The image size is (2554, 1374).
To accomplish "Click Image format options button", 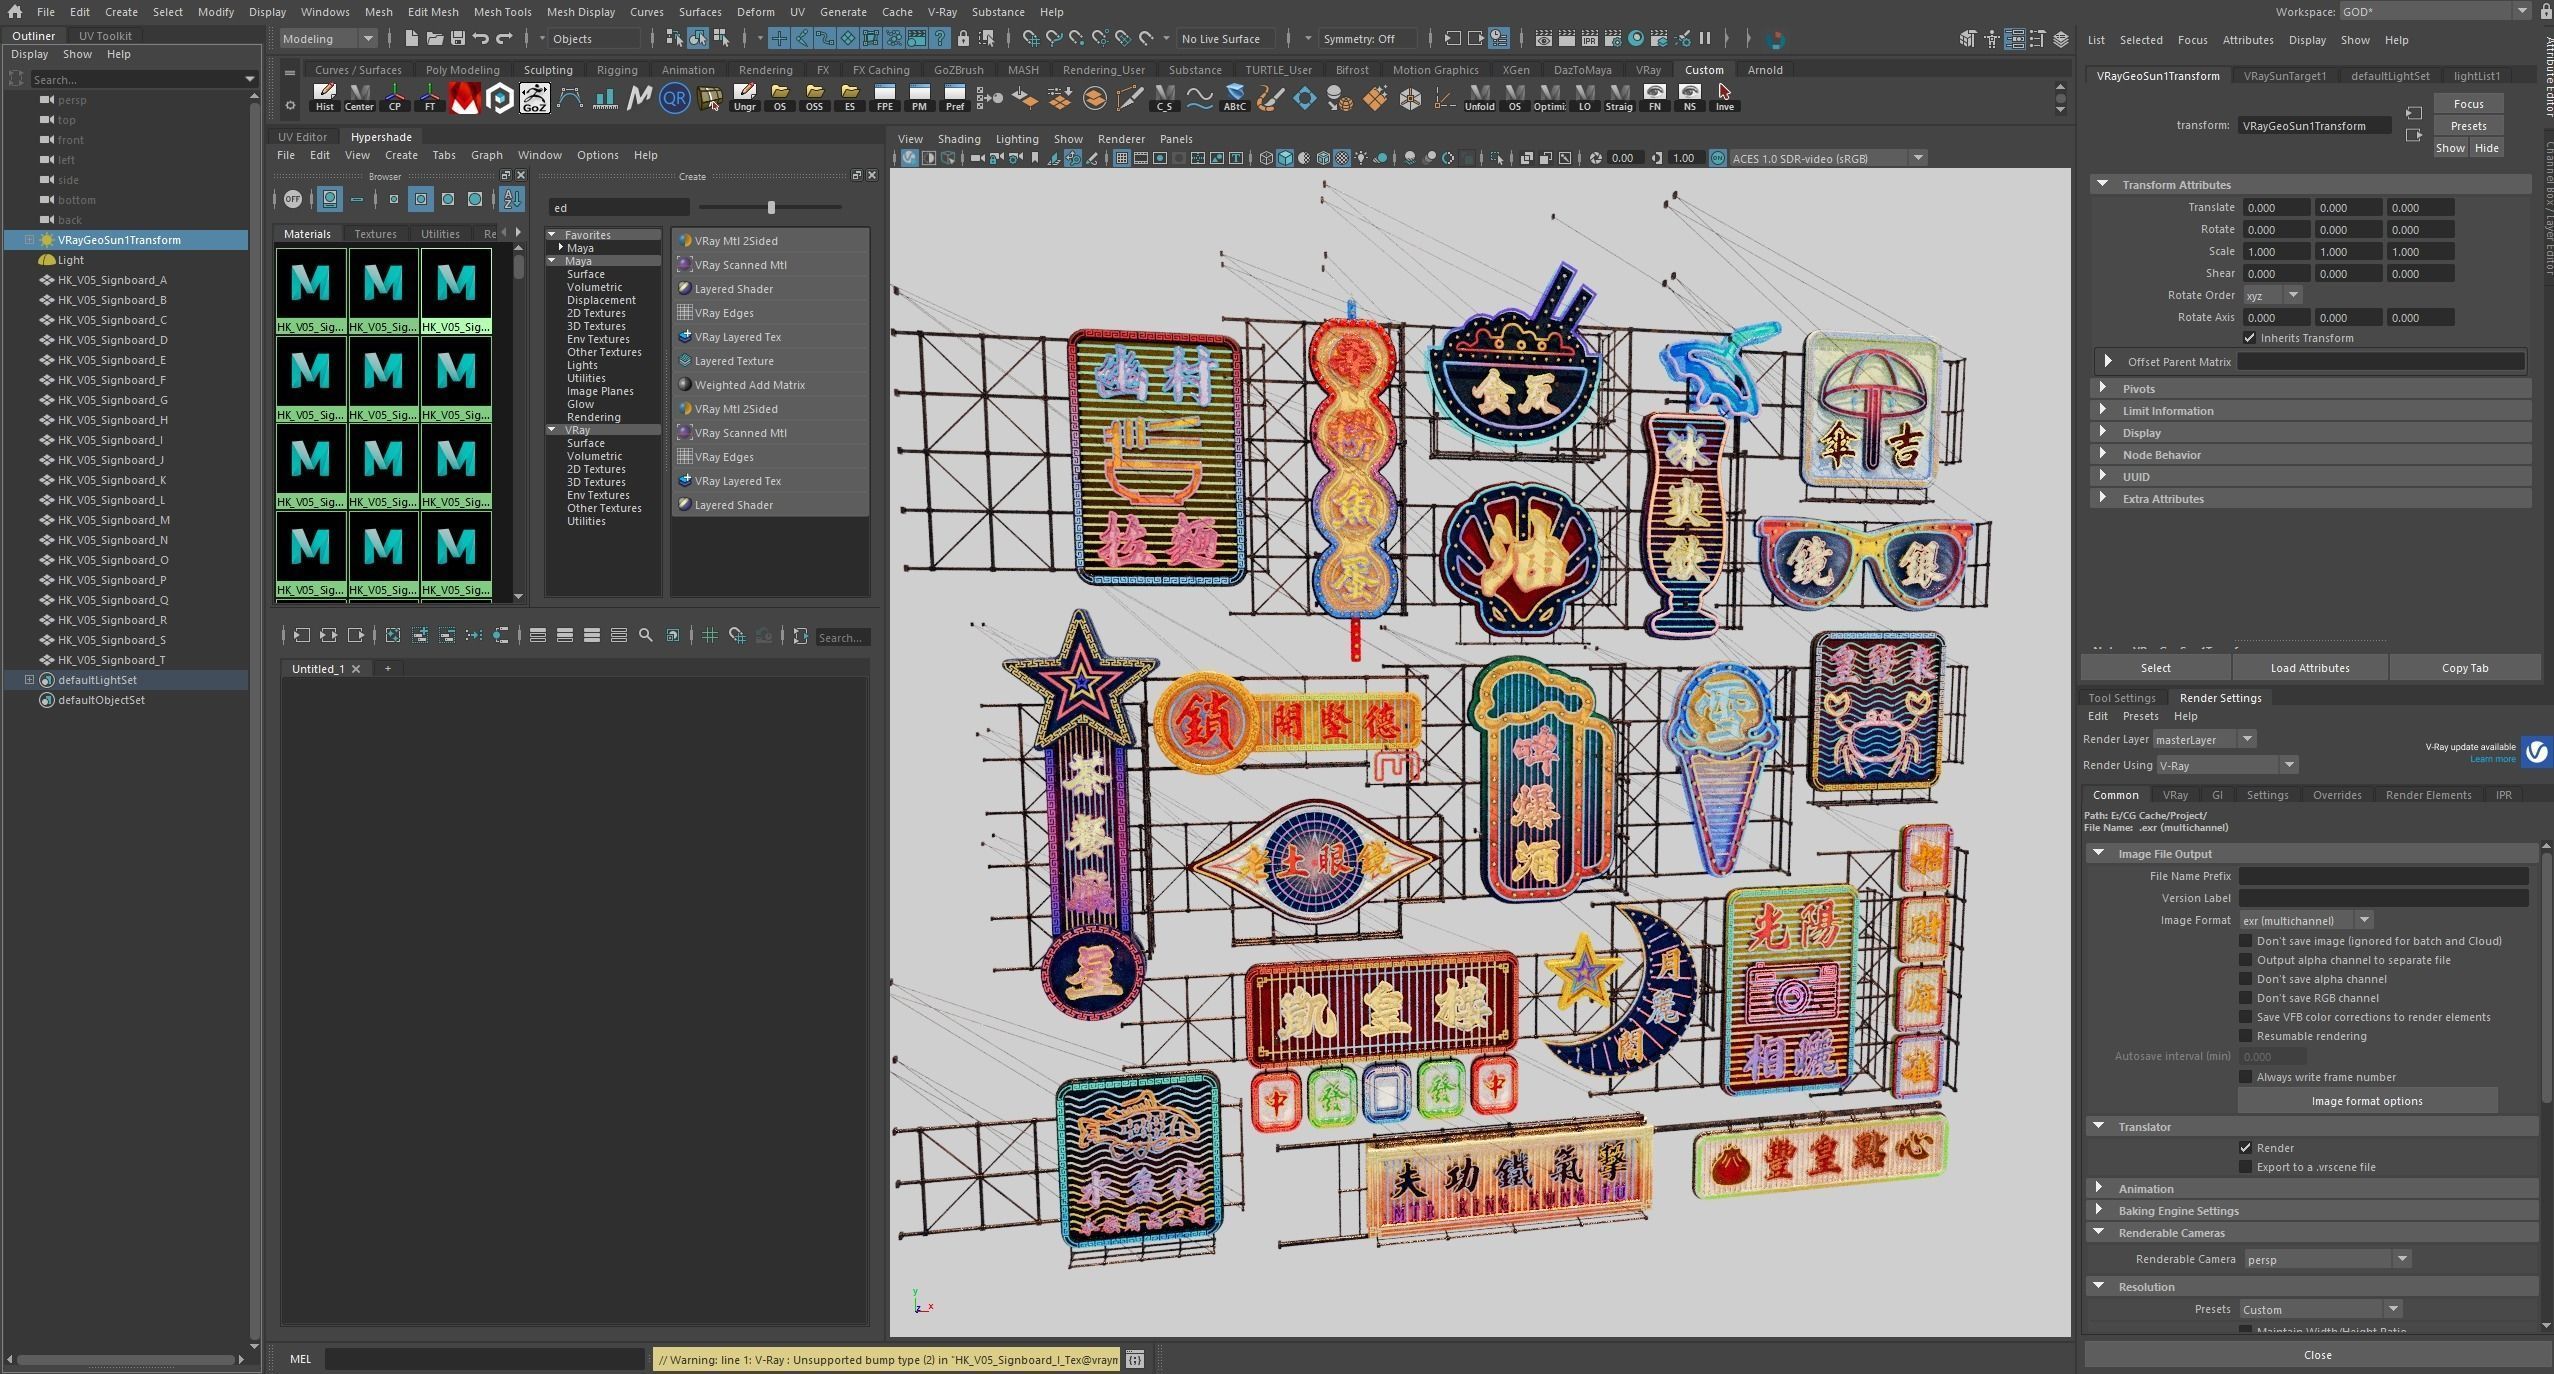I will (x=2366, y=1101).
